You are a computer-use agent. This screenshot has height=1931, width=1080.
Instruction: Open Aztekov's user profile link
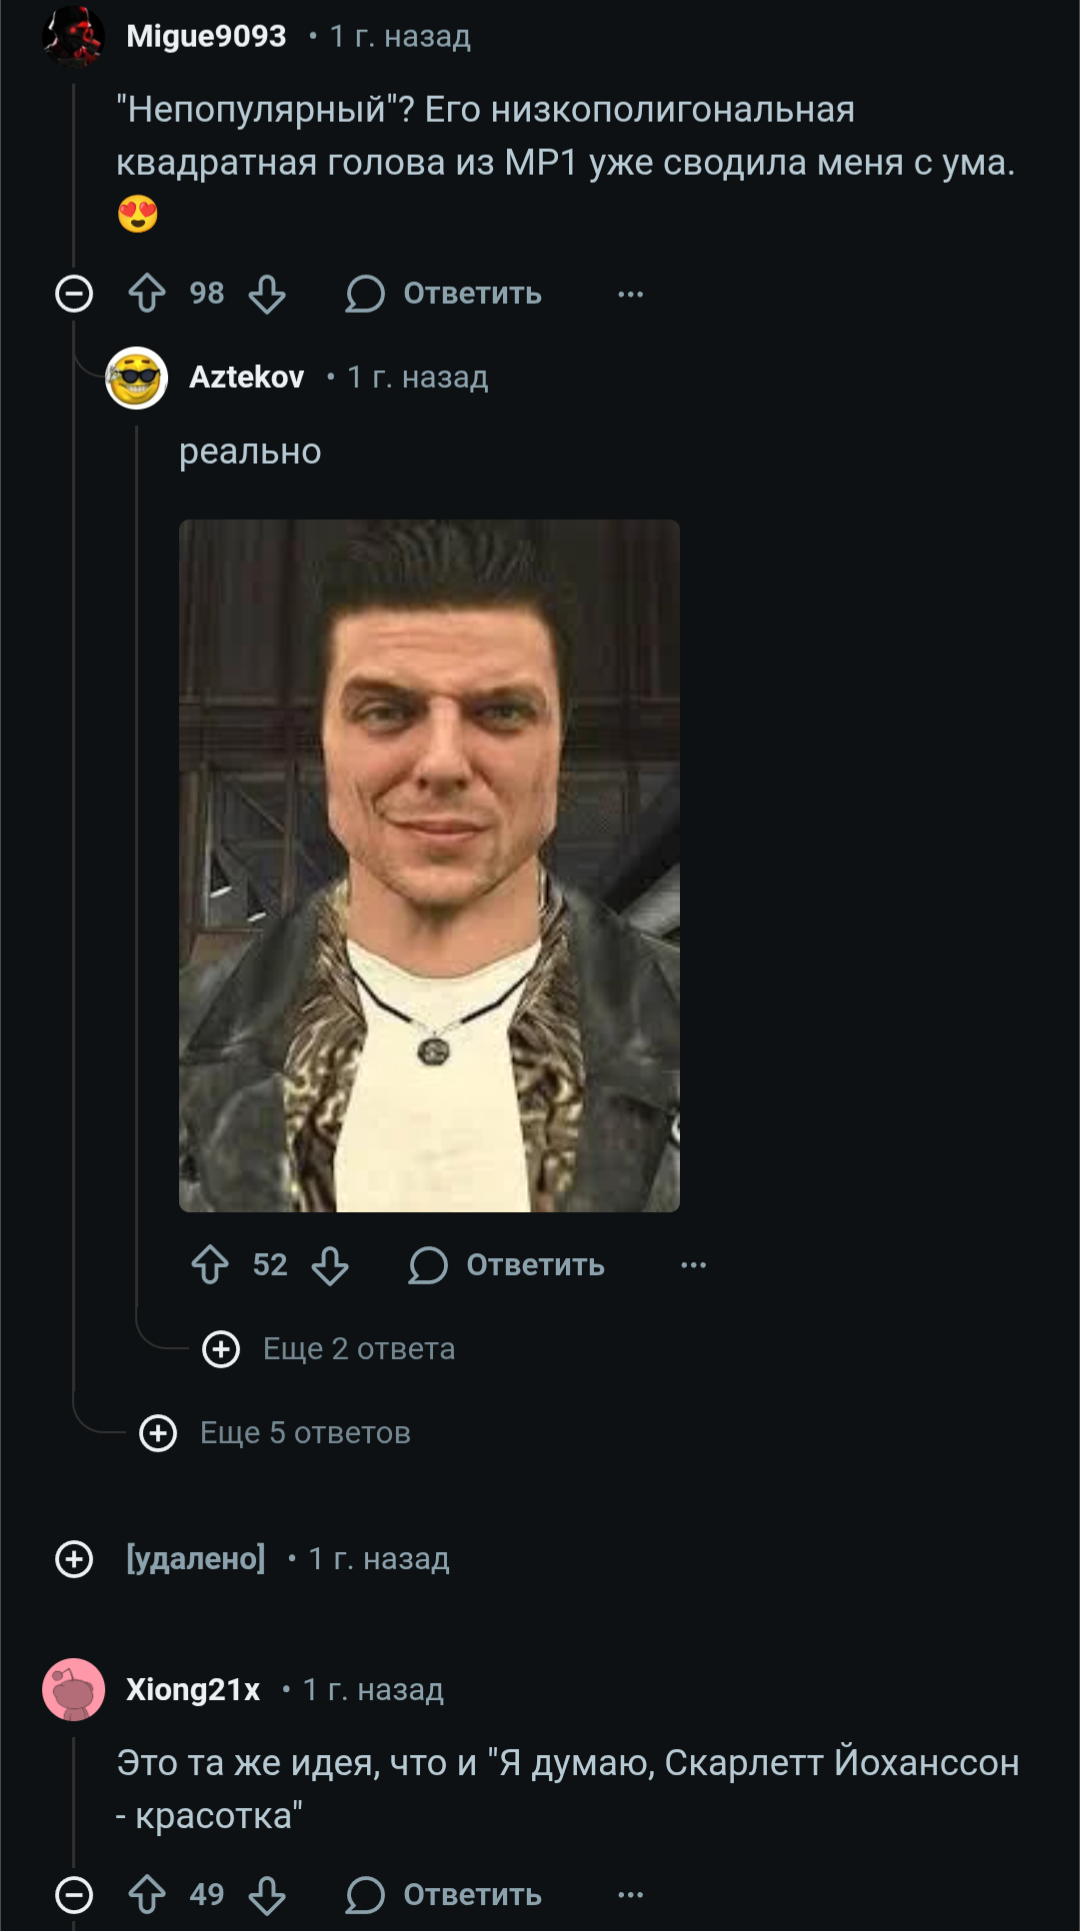coord(246,377)
